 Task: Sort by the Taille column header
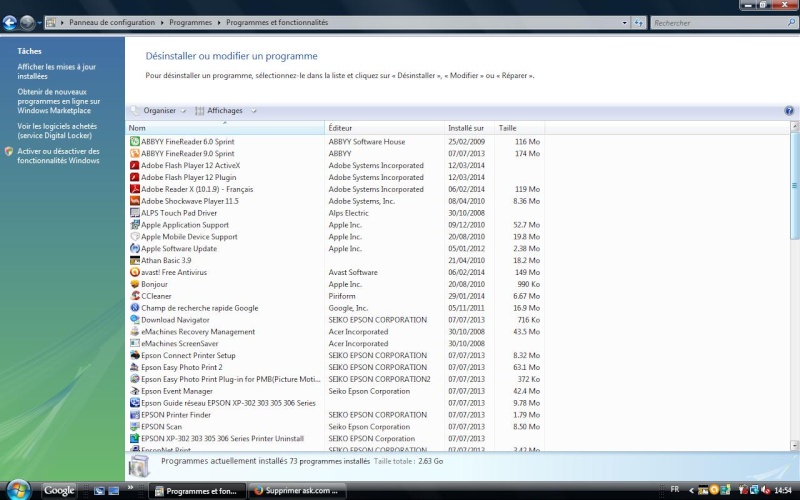pyautogui.click(x=519, y=128)
